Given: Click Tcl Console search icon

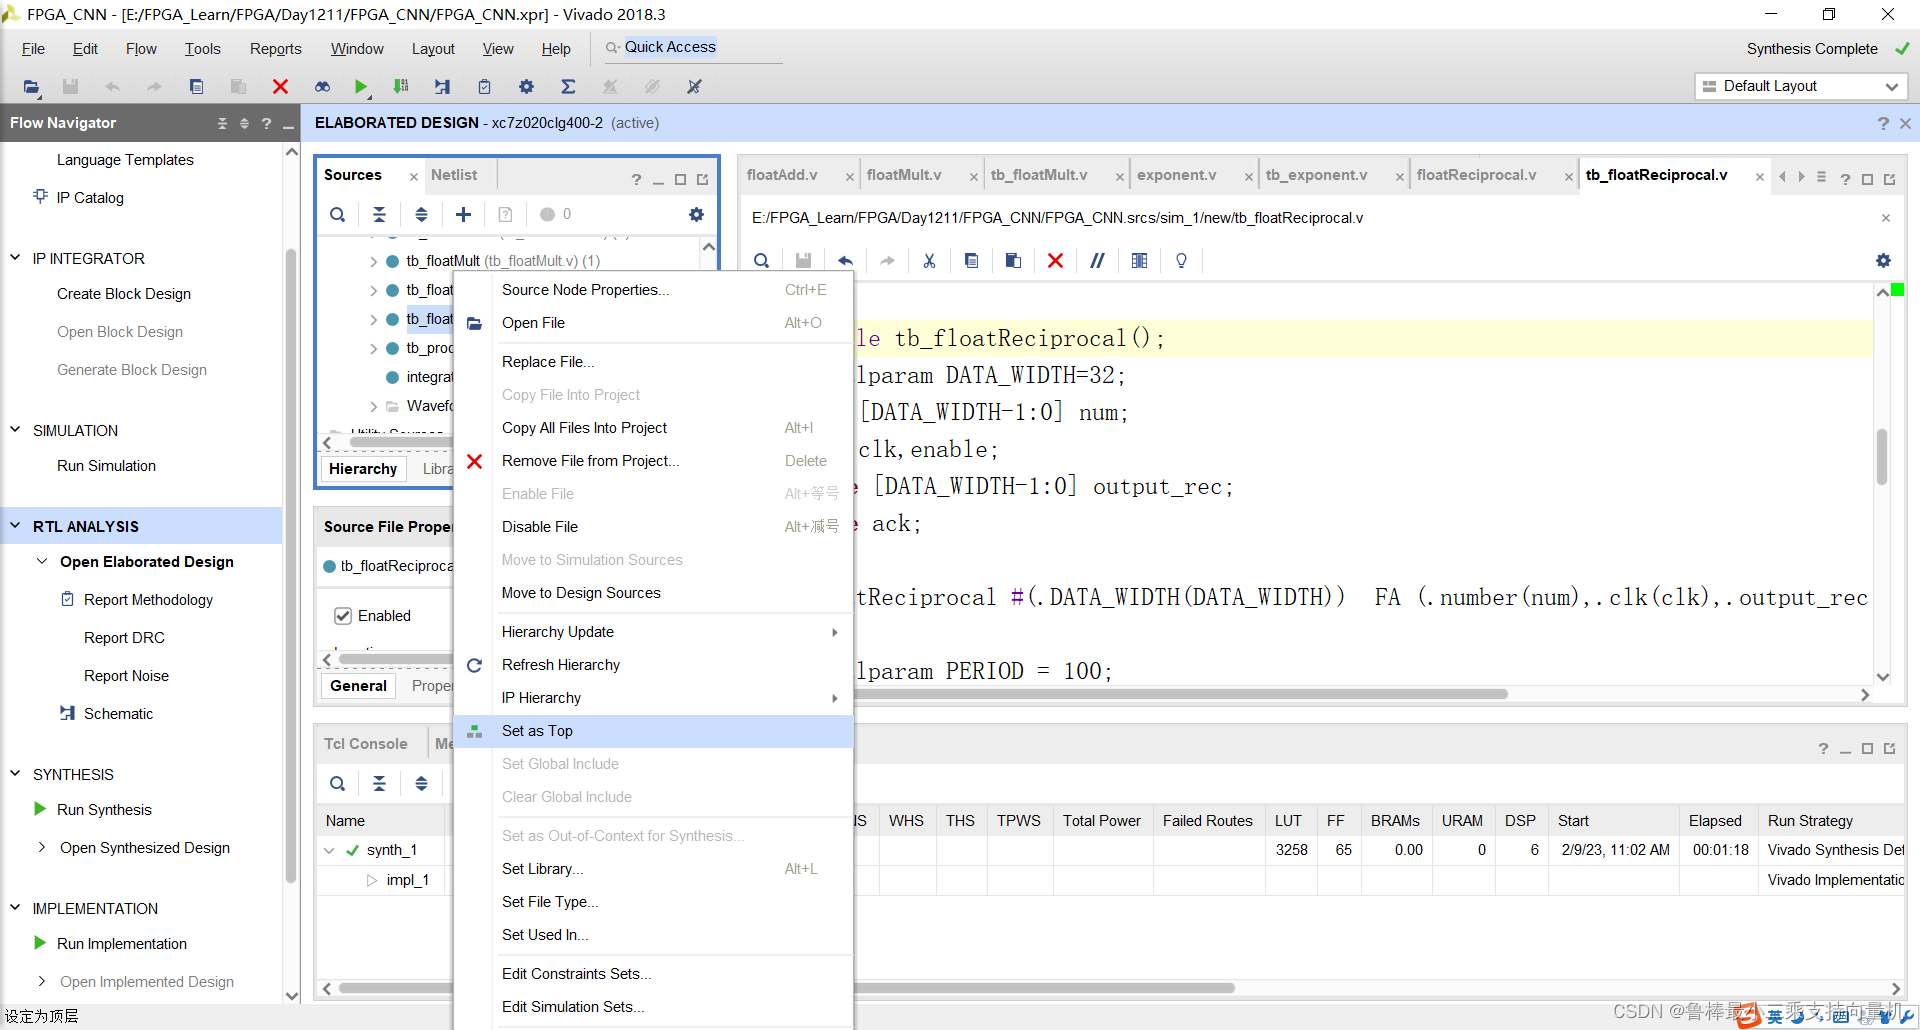Looking at the screenshot, I should tap(338, 783).
